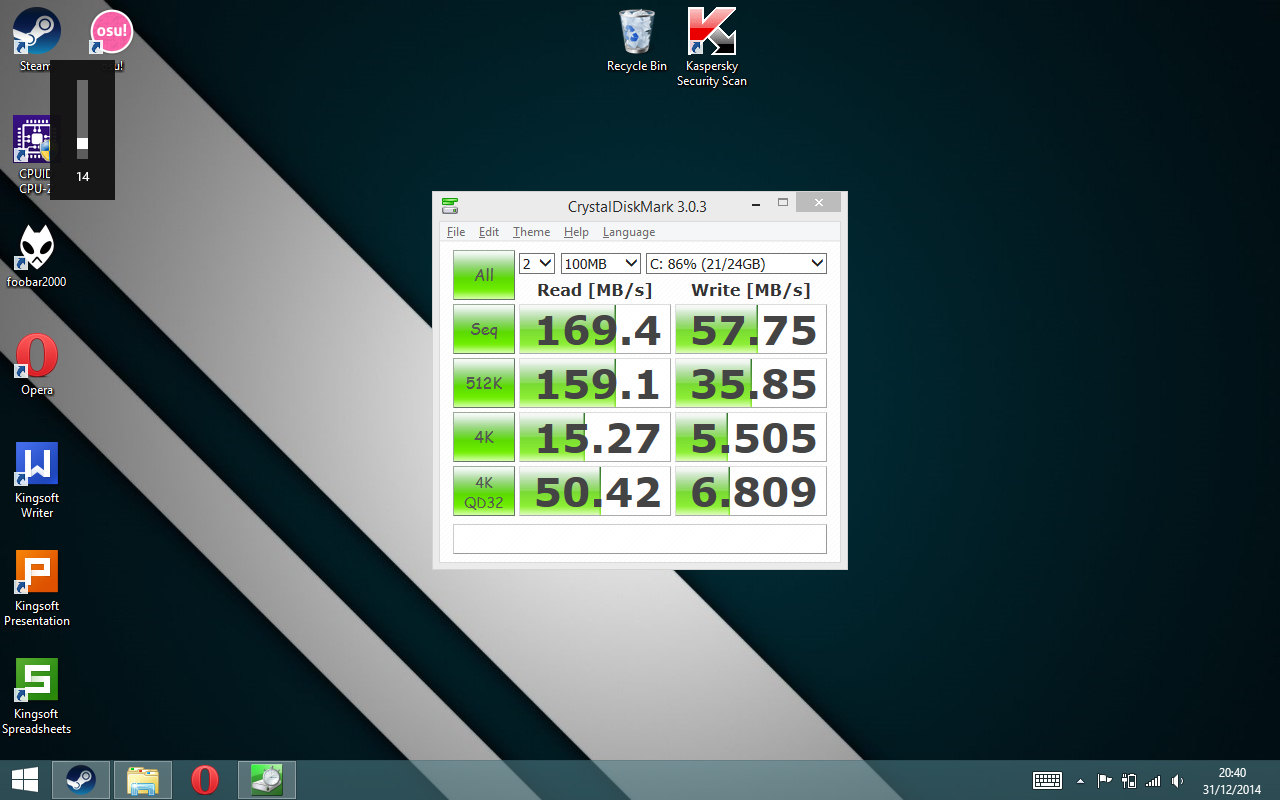The height and width of the screenshot is (800, 1280).
Task: Open the Steam desktop shortcut
Action: pos(36,40)
